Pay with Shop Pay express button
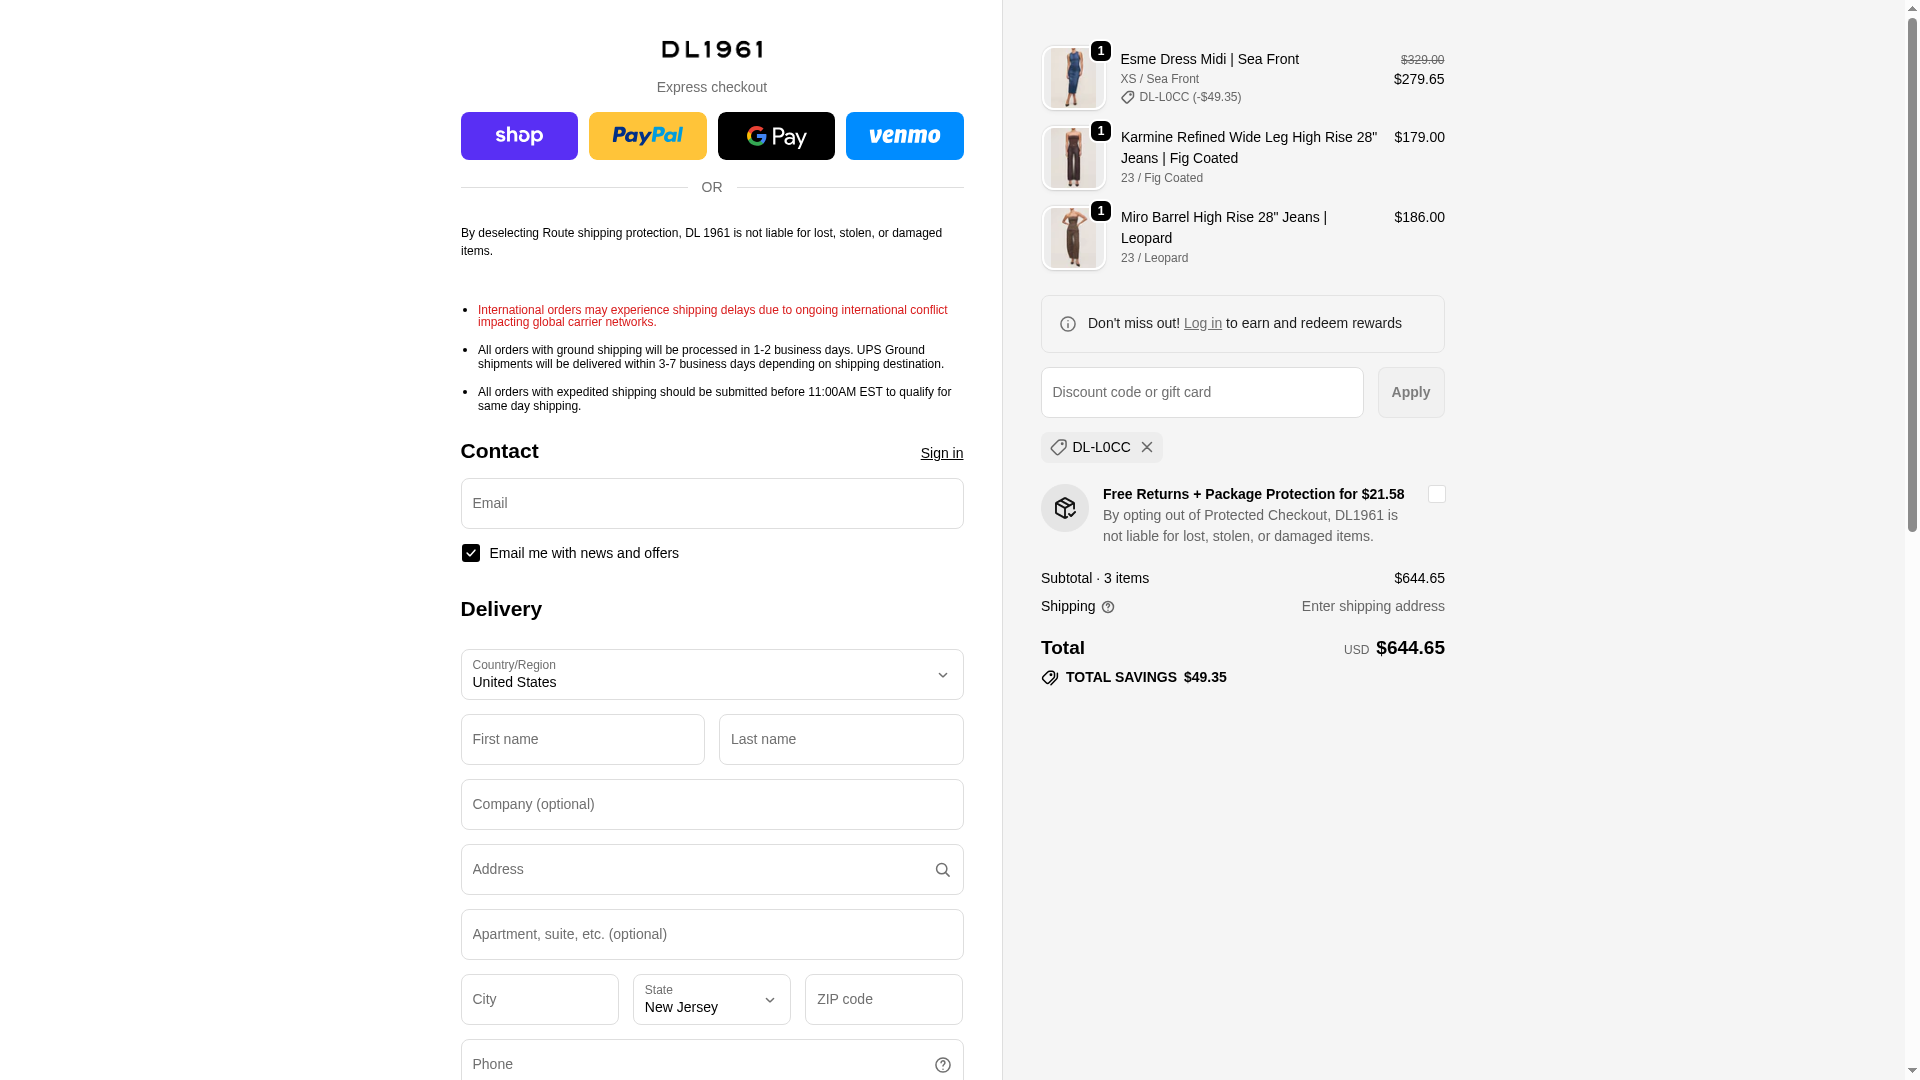The width and height of the screenshot is (1920, 1080). [x=519, y=136]
